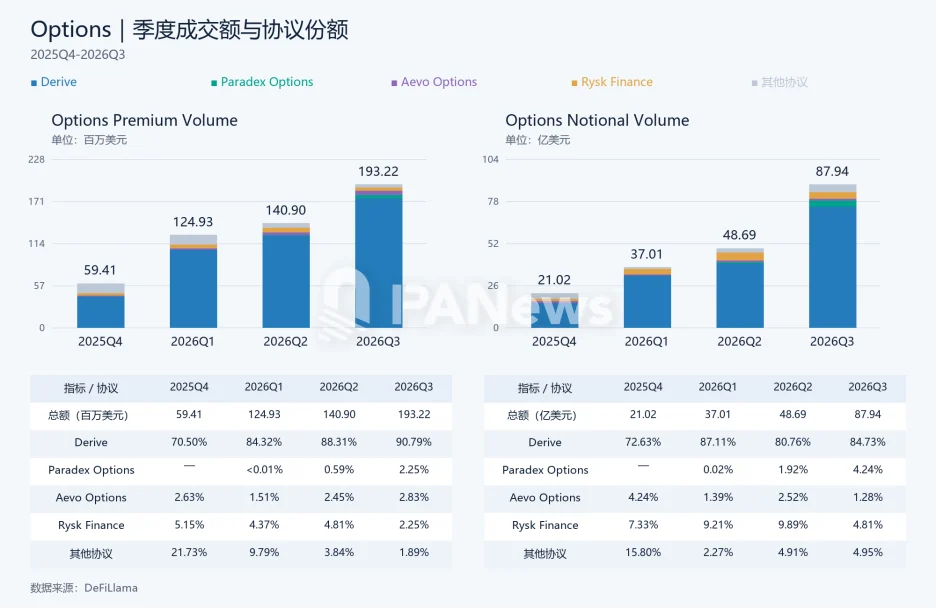
Task: Click the 2025Q4-2026Q3 subtitle
Action: [78, 54]
